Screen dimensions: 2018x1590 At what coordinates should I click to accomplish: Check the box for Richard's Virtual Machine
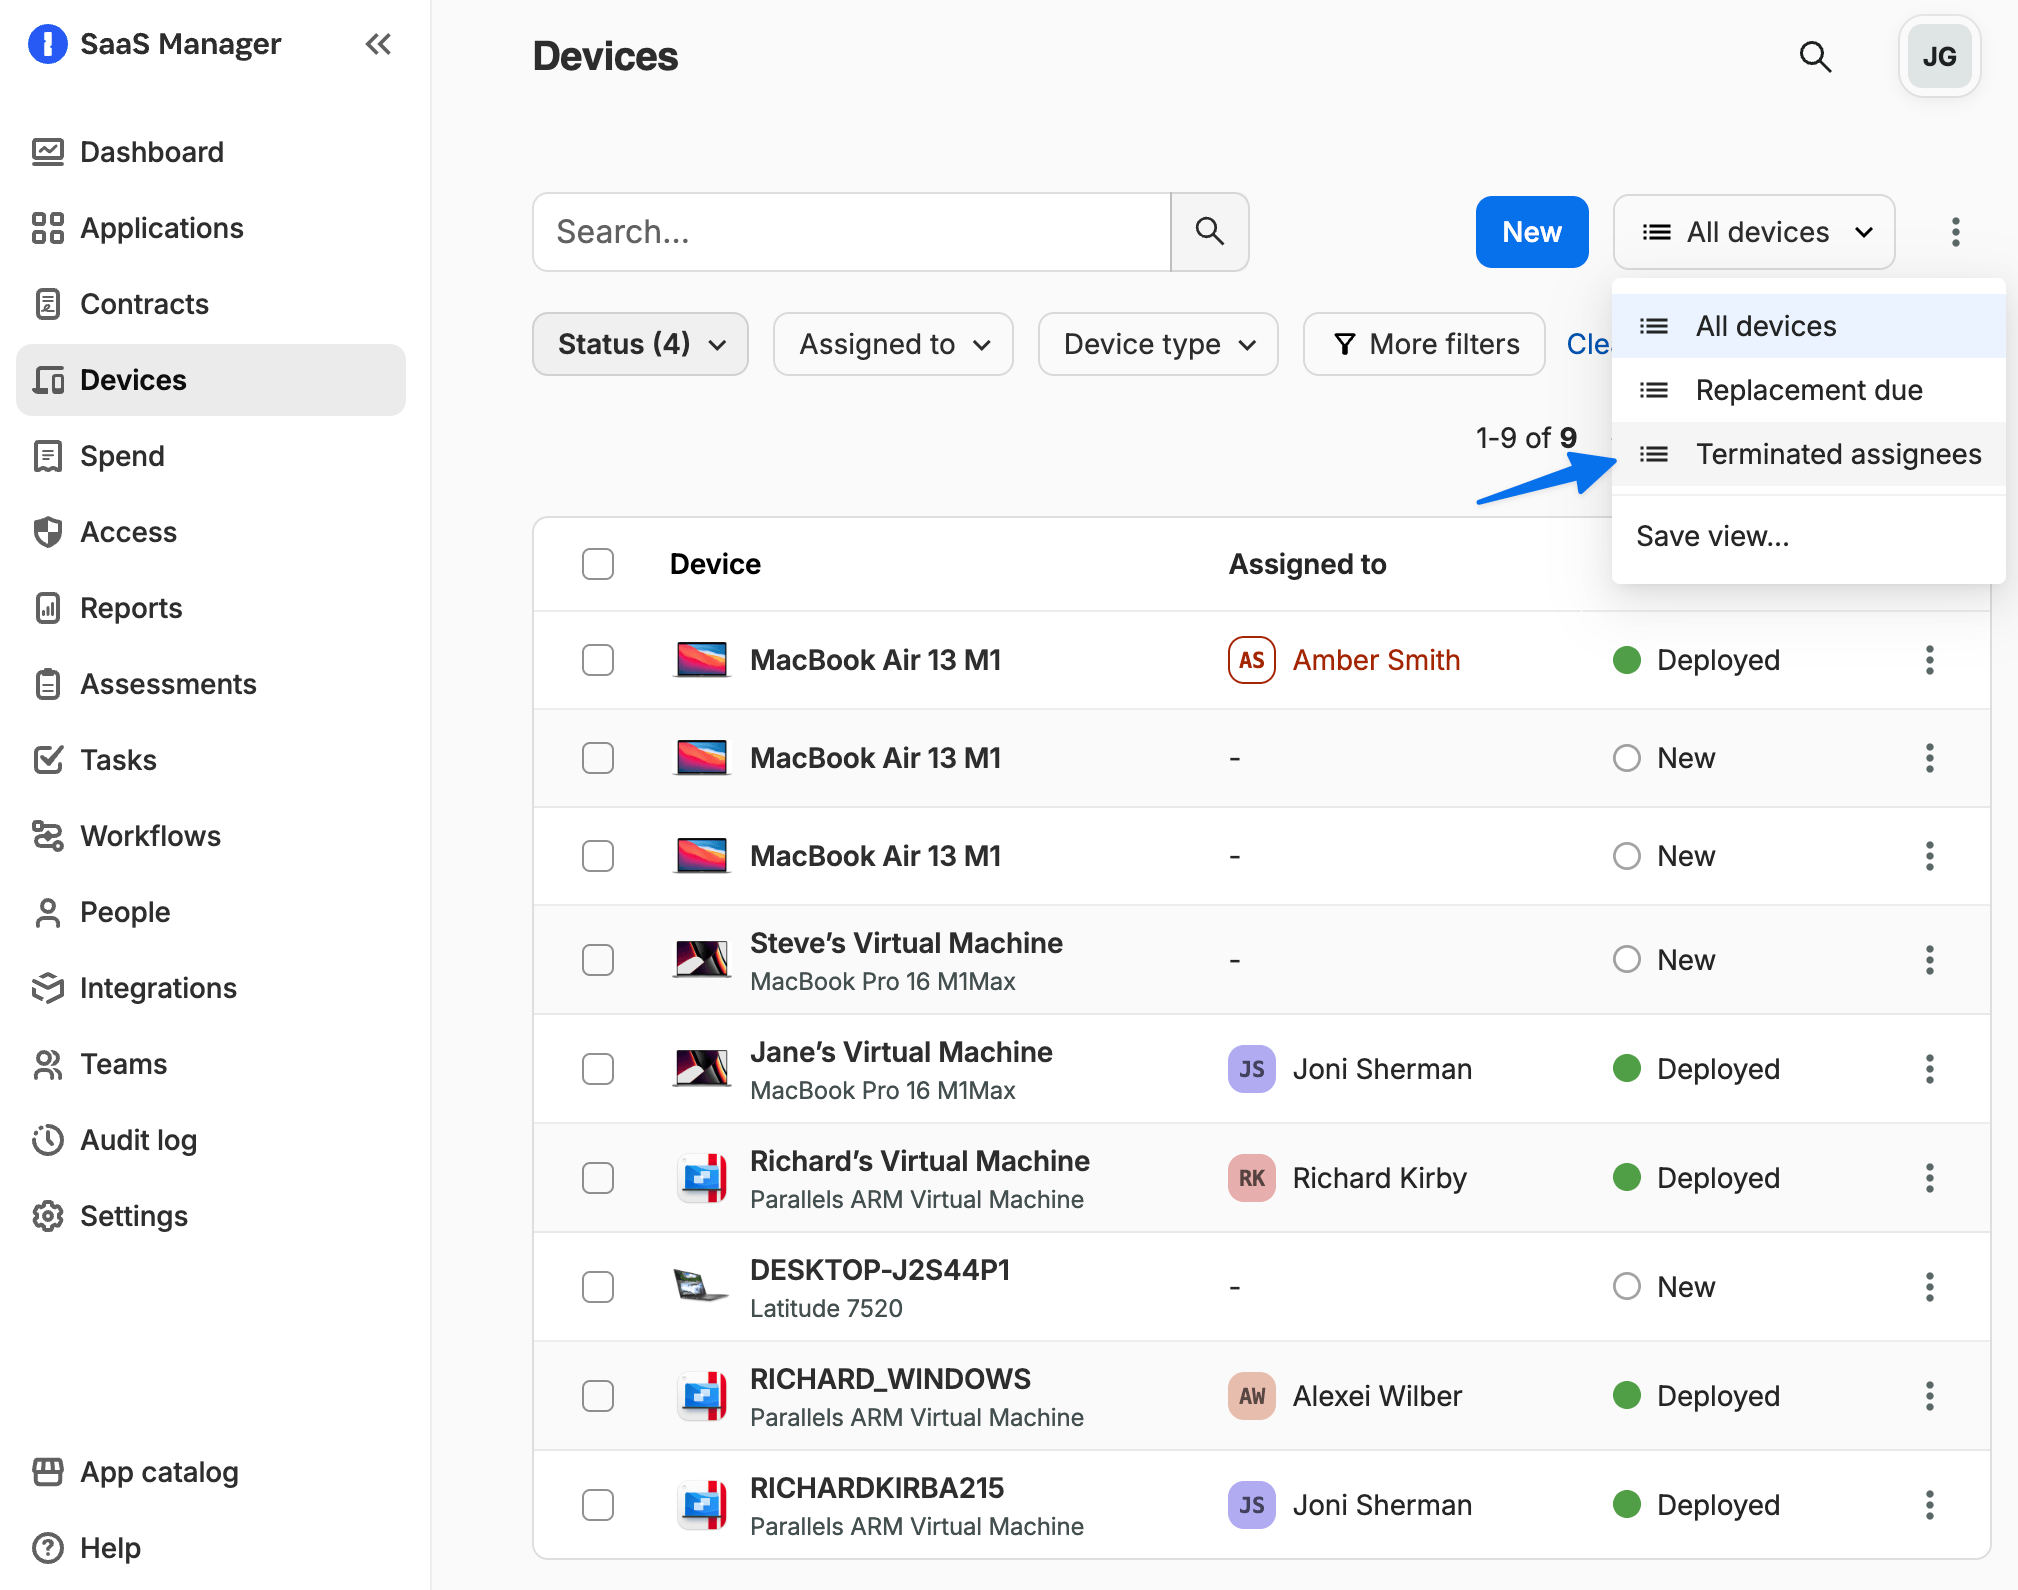(598, 1178)
